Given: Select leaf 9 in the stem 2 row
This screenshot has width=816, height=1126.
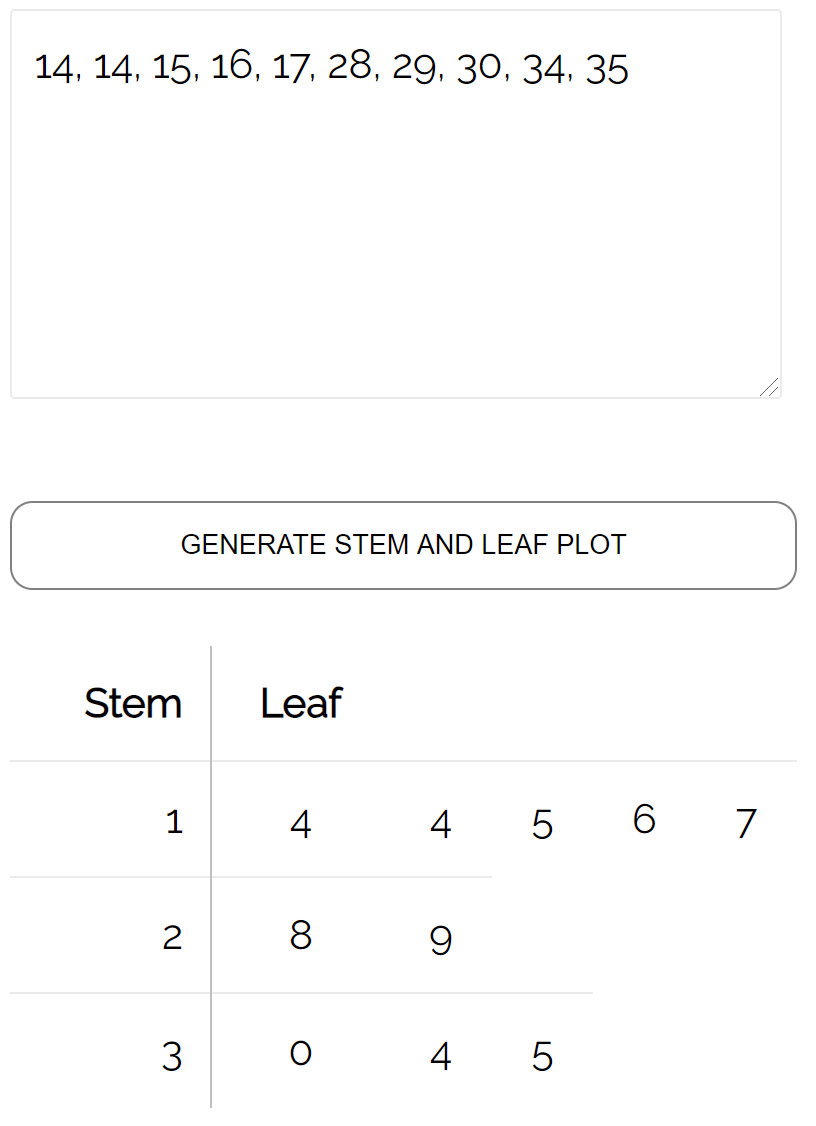Looking at the screenshot, I should [x=441, y=940].
